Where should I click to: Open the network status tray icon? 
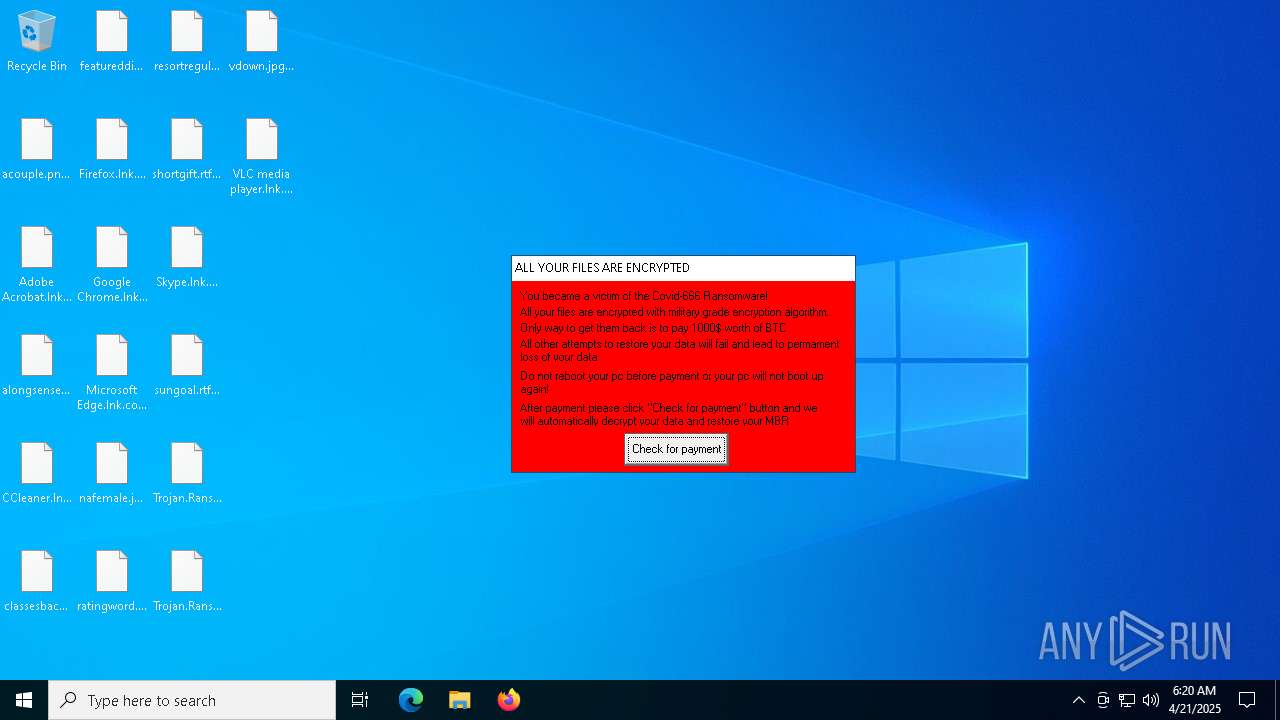(x=1127, y=700)
